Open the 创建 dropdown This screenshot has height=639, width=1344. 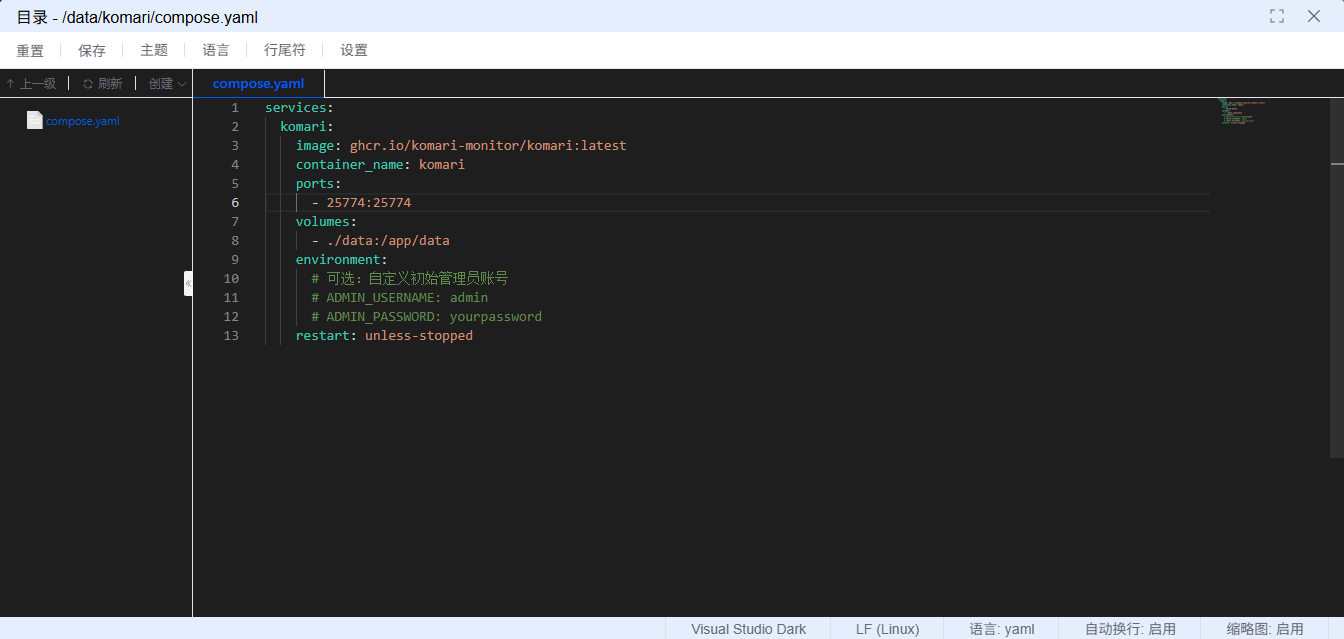pos(167,84)
